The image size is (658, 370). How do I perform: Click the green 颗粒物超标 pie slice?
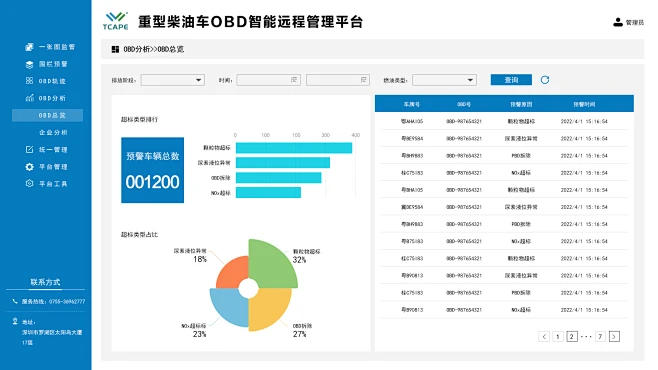click(x=273, y=263)
